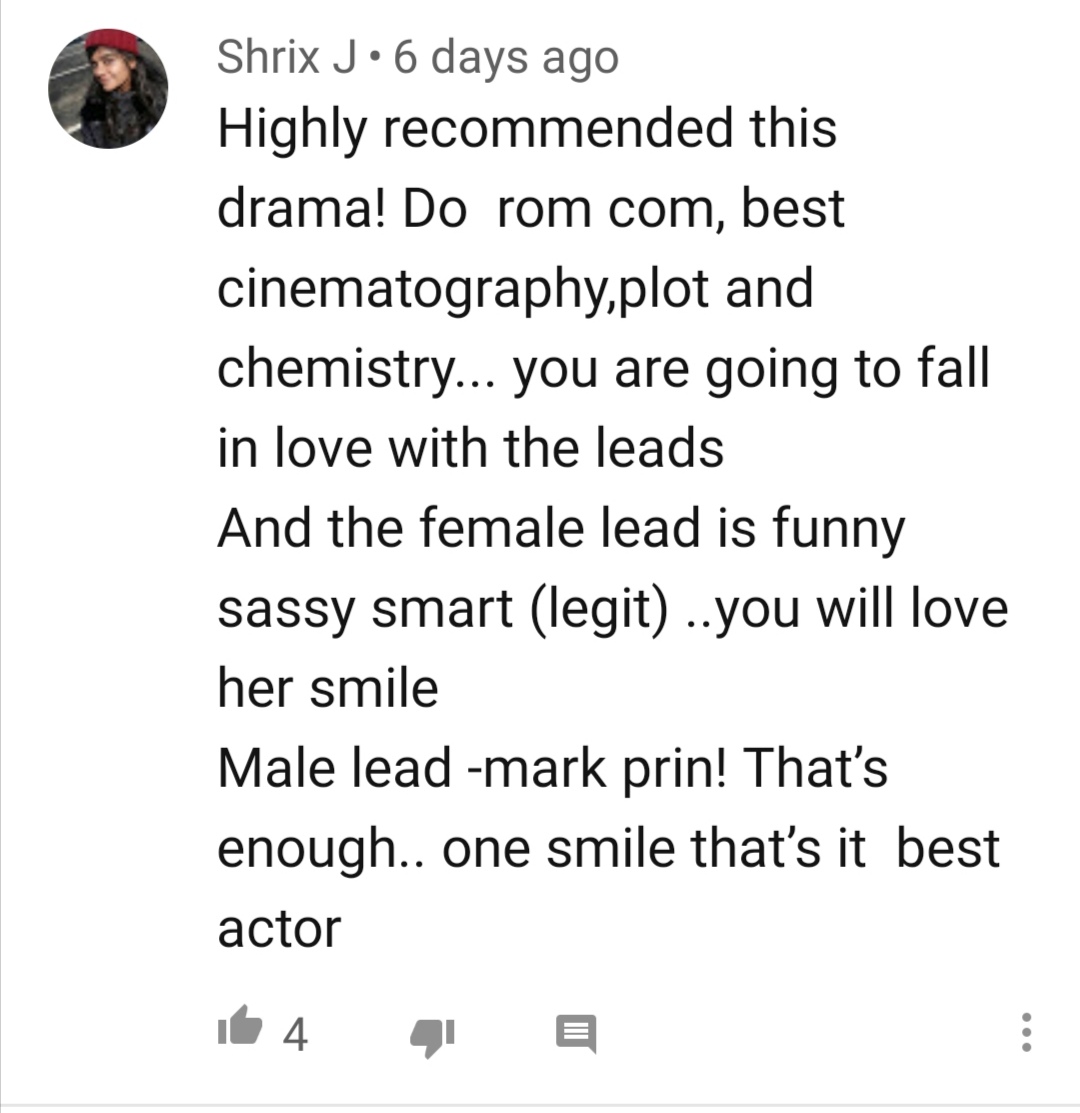
Task: Tap the line "Highly recommended this"
Action: pos(527,128)
